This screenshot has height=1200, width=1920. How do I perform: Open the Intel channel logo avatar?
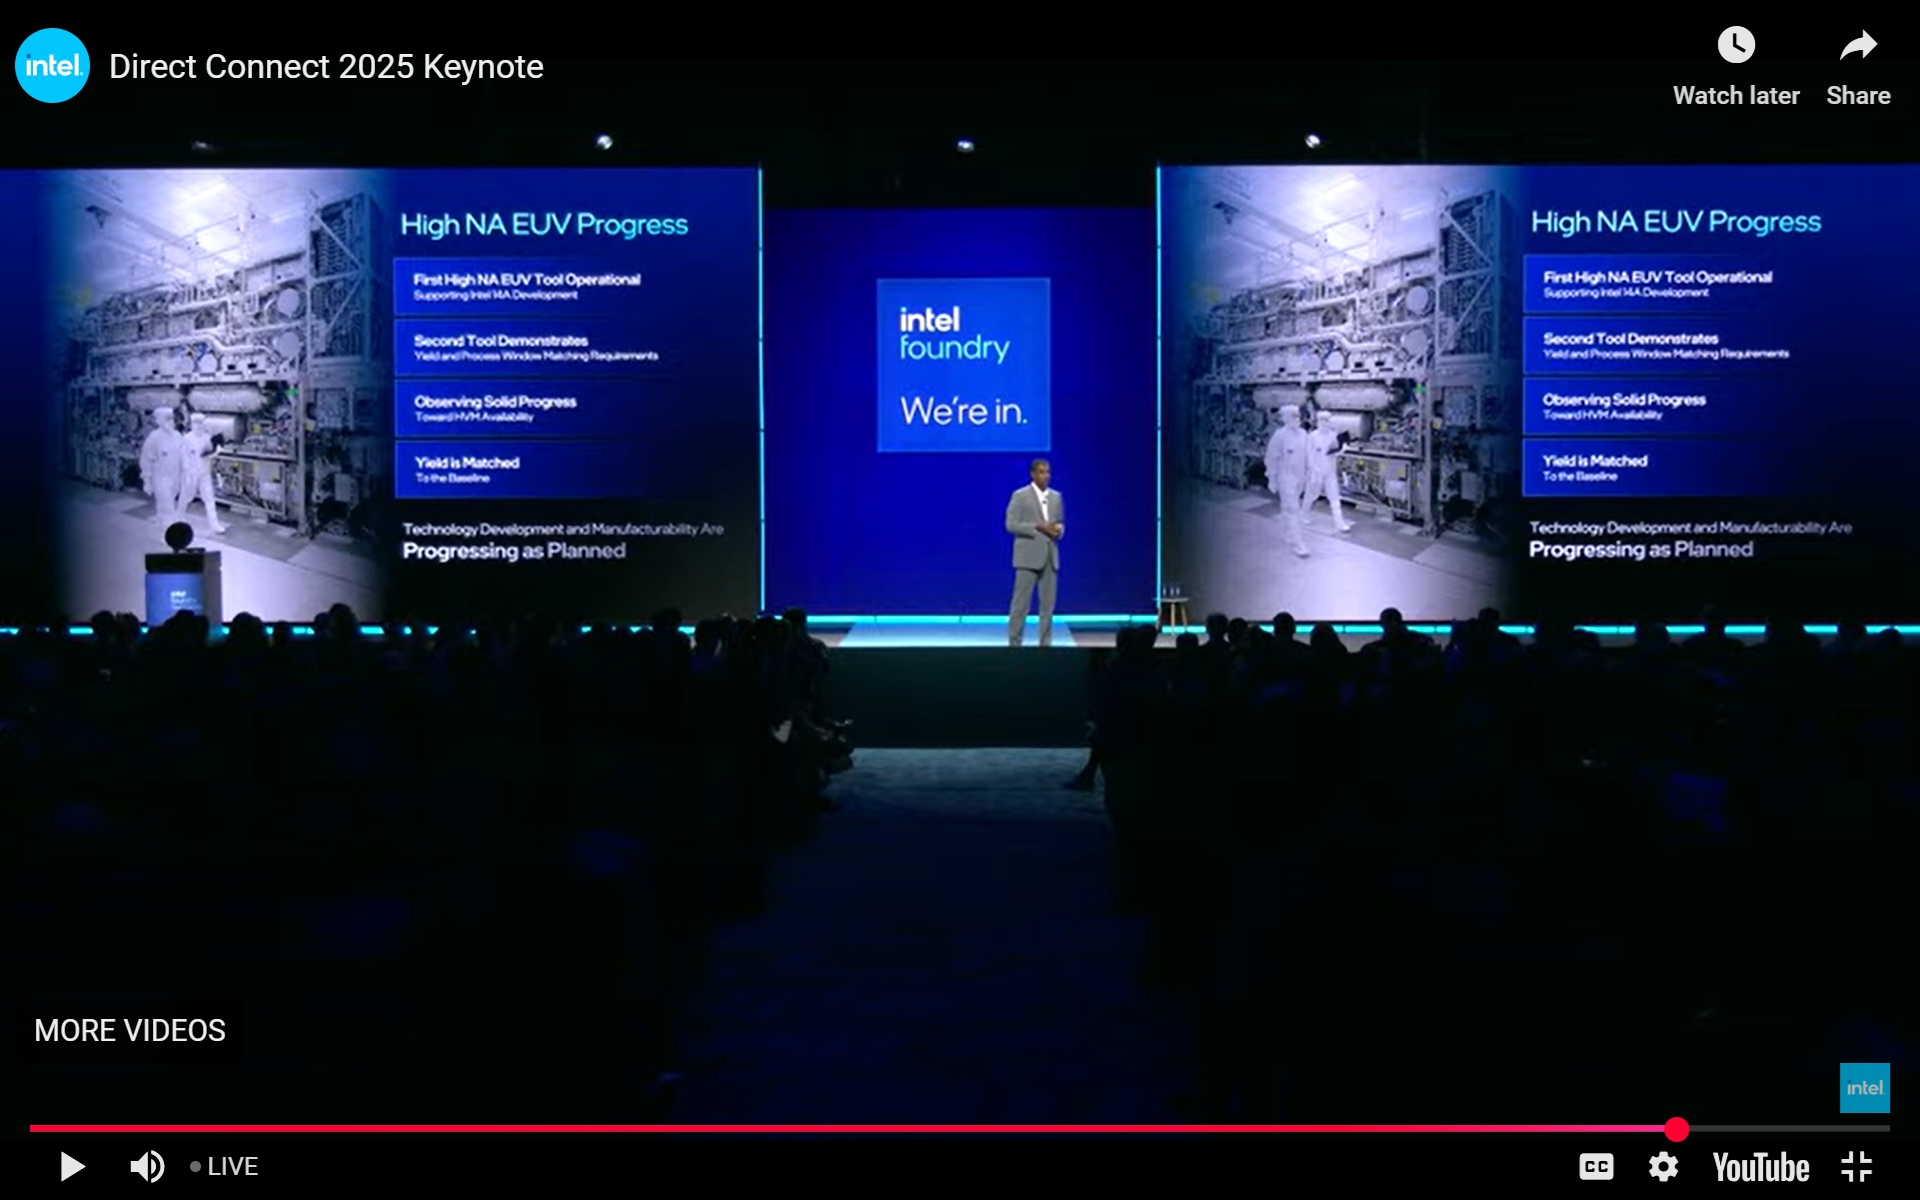[52, 66]
